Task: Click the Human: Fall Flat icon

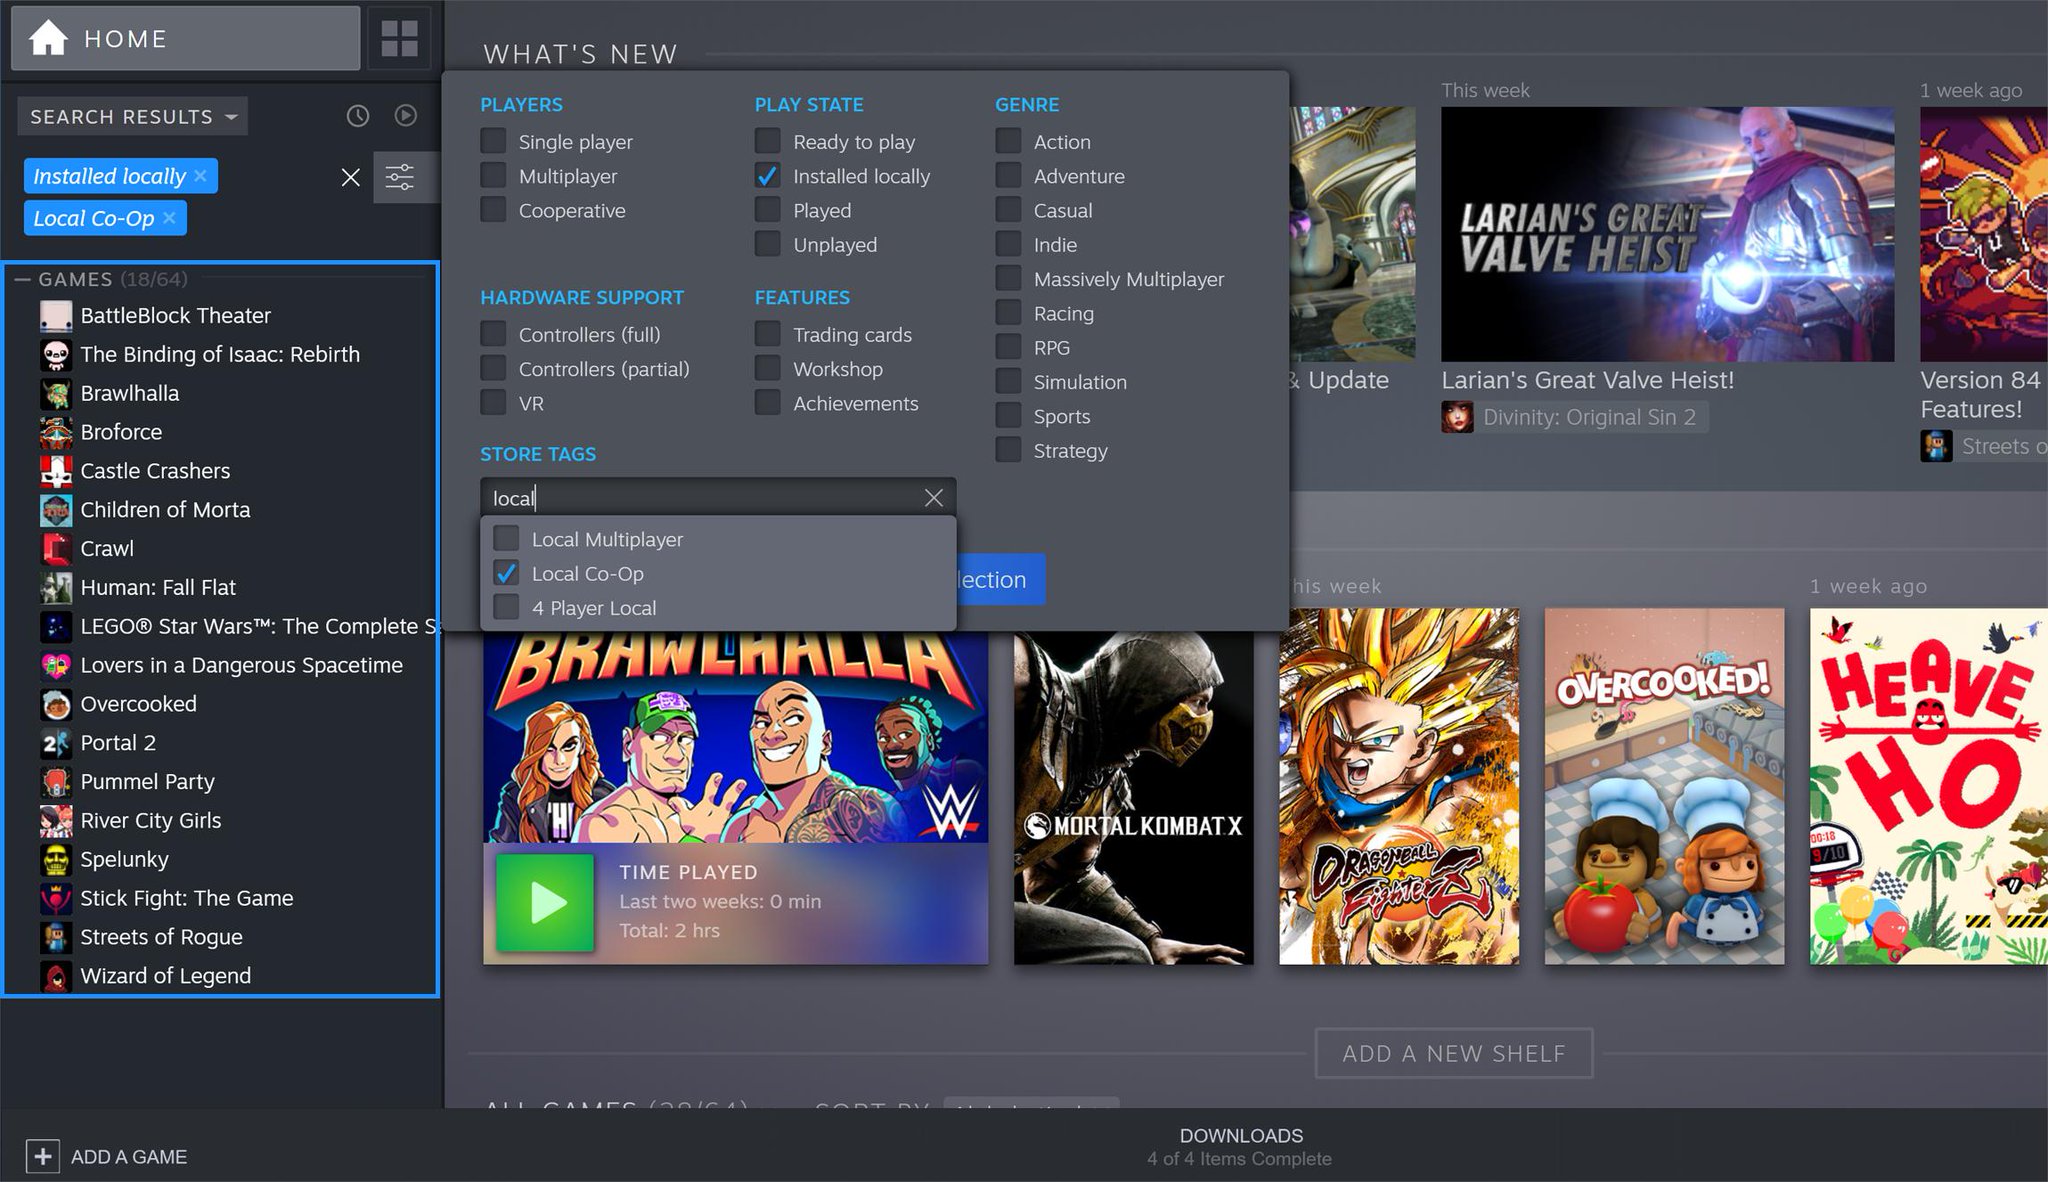Action: (56, 588)
